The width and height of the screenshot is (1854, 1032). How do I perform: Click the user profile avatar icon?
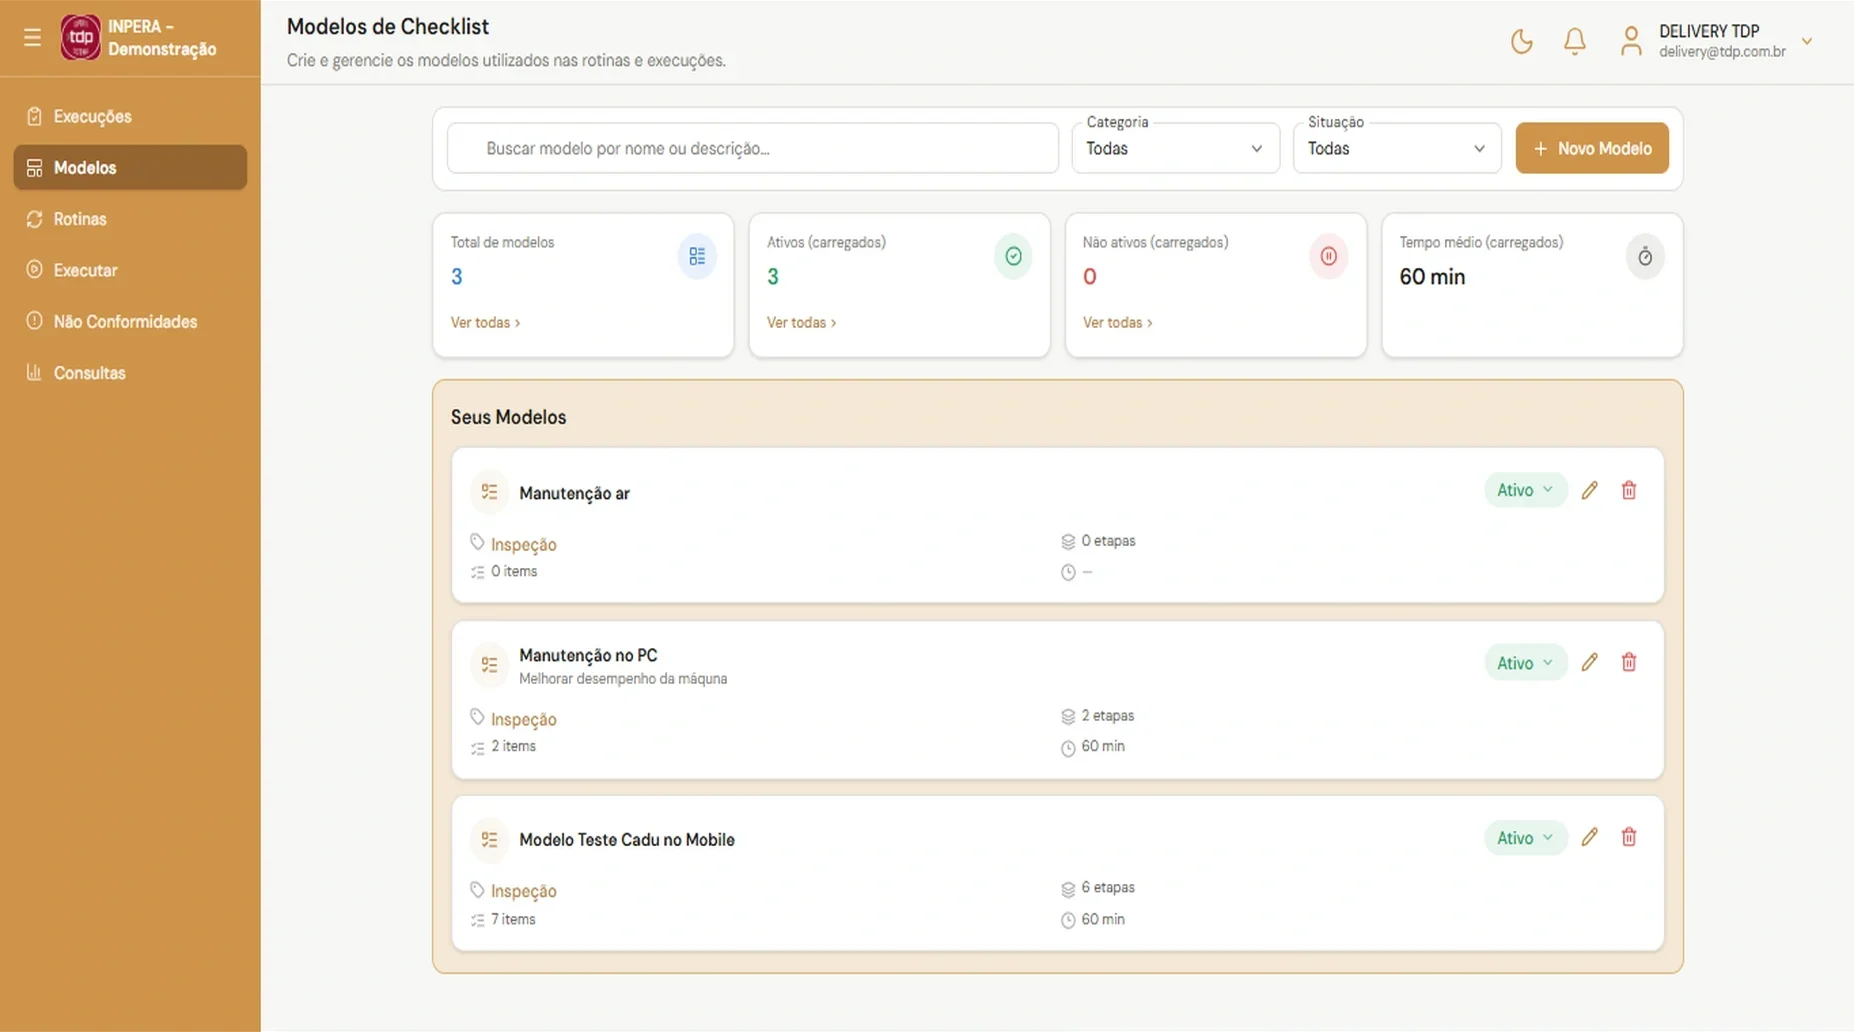[1630, 41]
